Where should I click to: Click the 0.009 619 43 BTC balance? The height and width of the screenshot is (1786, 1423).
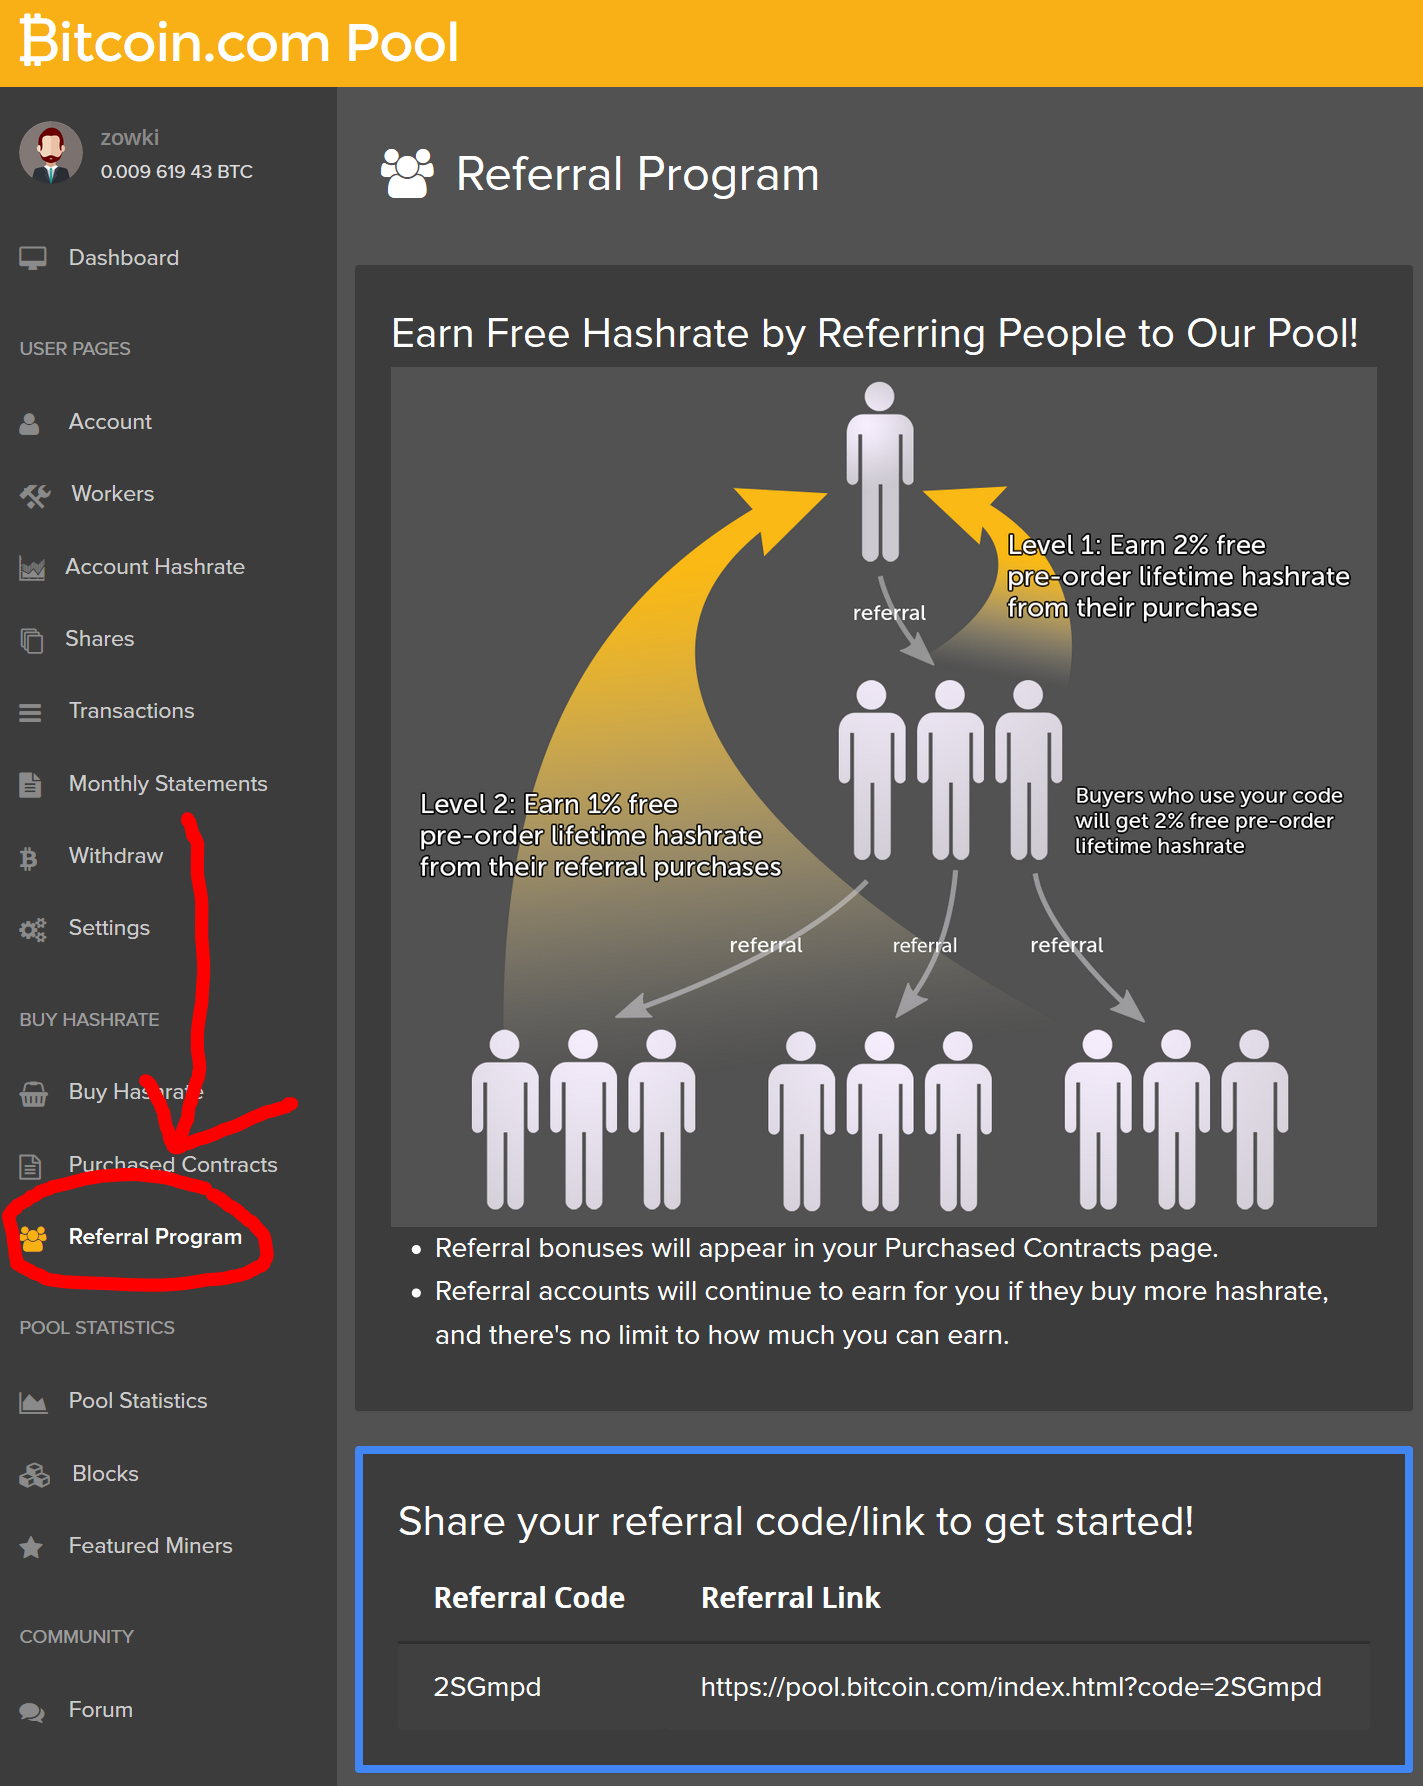[x=176, y=172]
